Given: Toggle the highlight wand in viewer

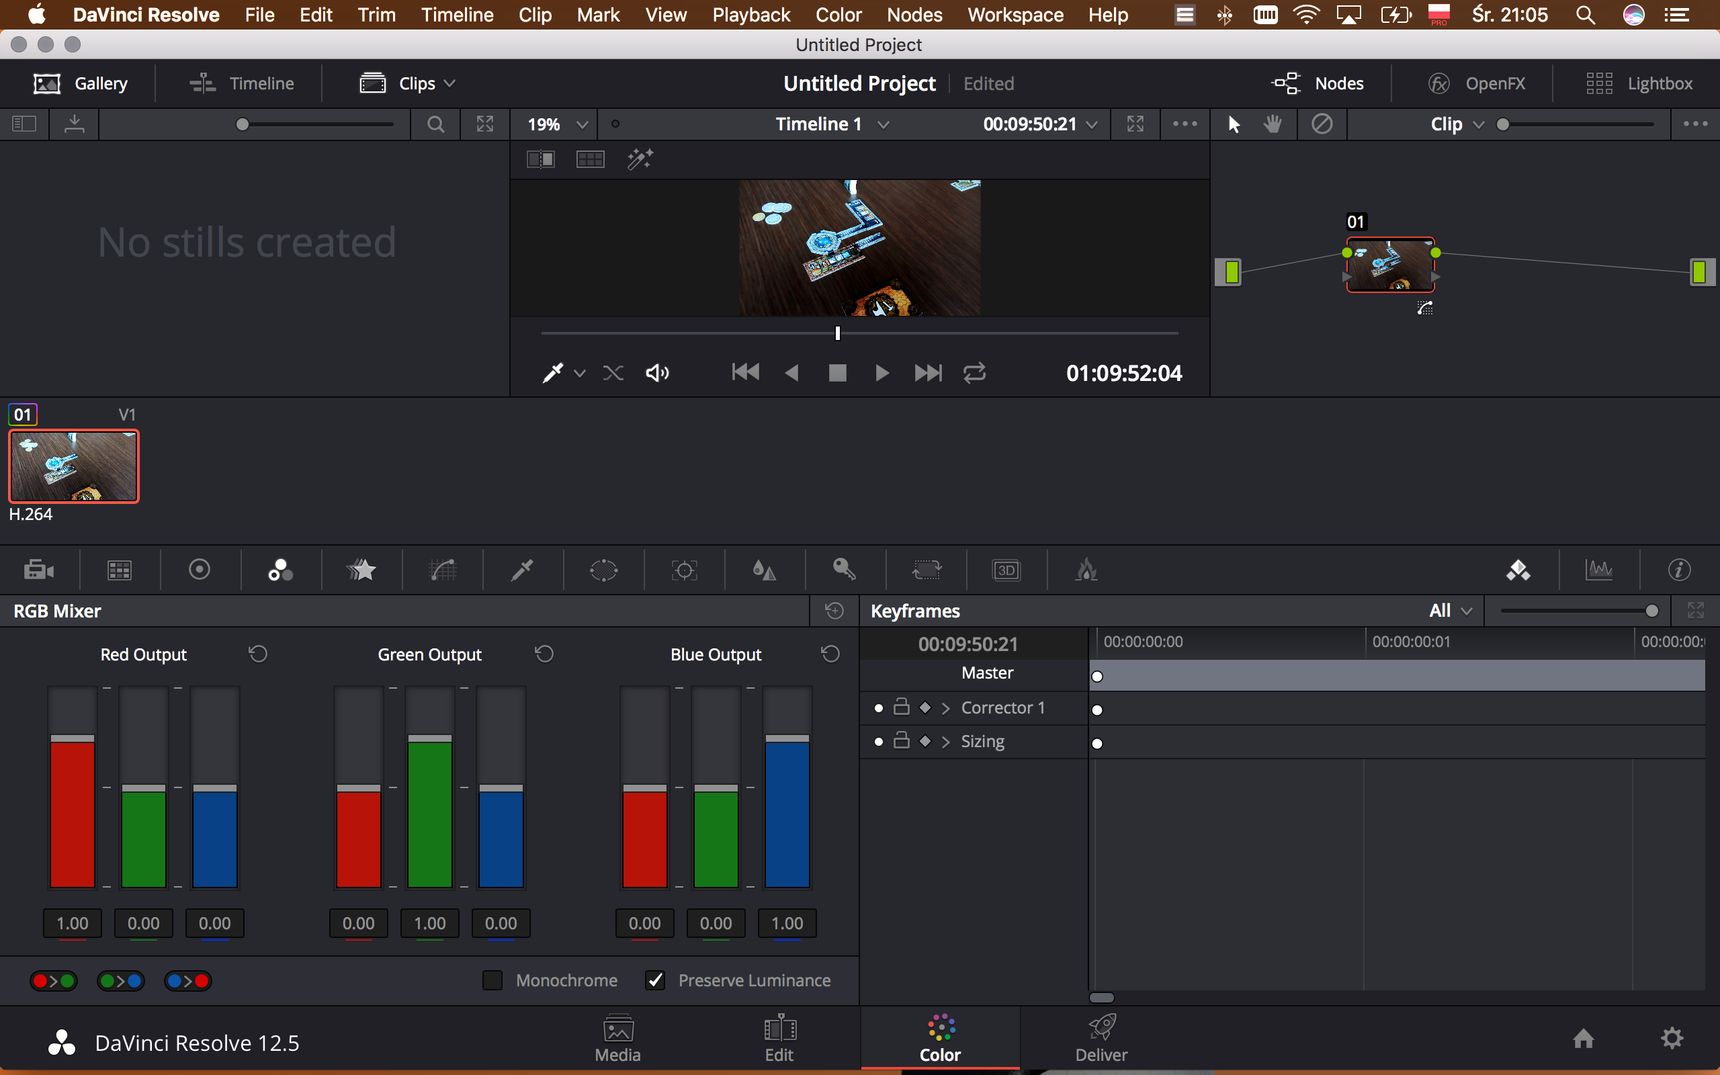Looking at the screenshot, I should 640,159.
